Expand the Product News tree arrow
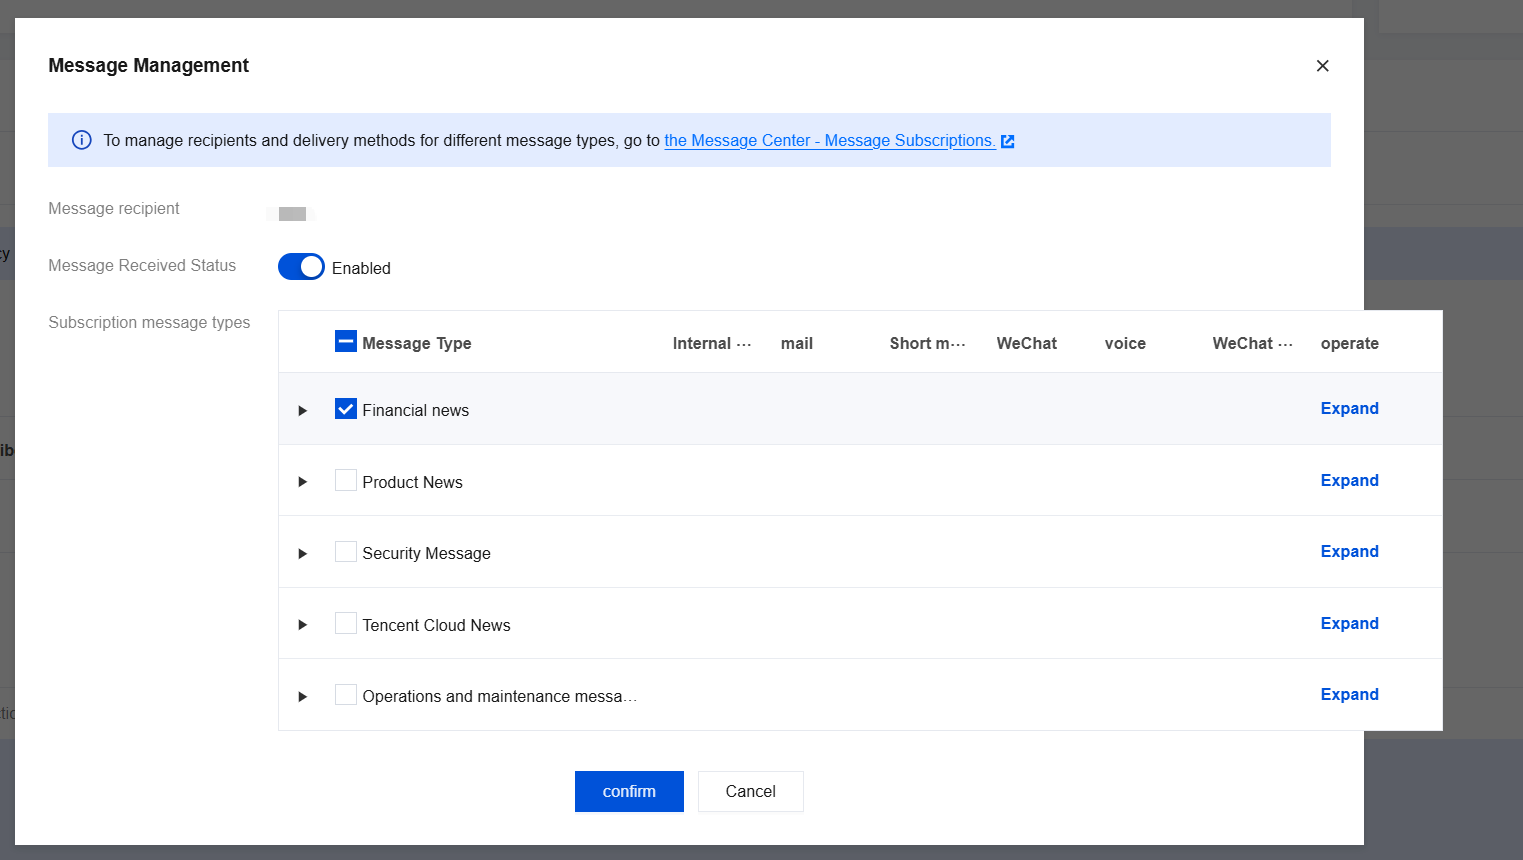This screenshot has width=1523, height=860. pyautogui.click(x=302, y=482)
